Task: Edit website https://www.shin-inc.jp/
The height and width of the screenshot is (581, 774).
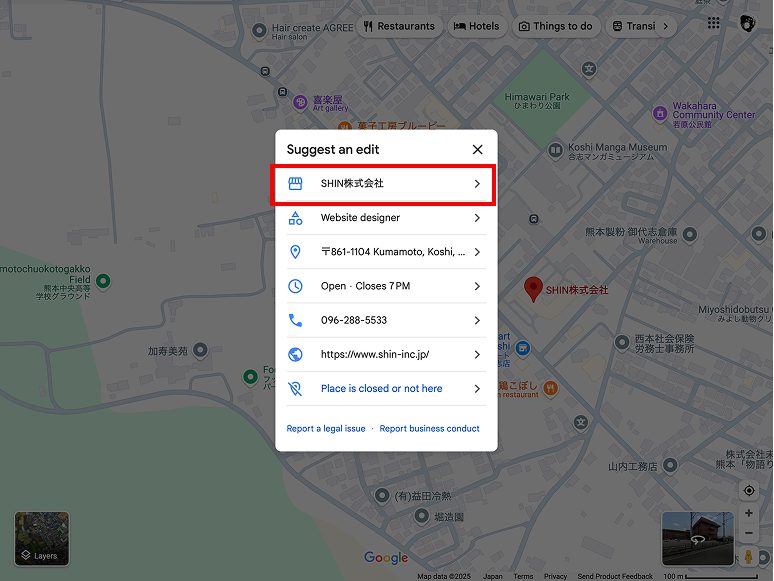Action: click(x=386, y=354)
